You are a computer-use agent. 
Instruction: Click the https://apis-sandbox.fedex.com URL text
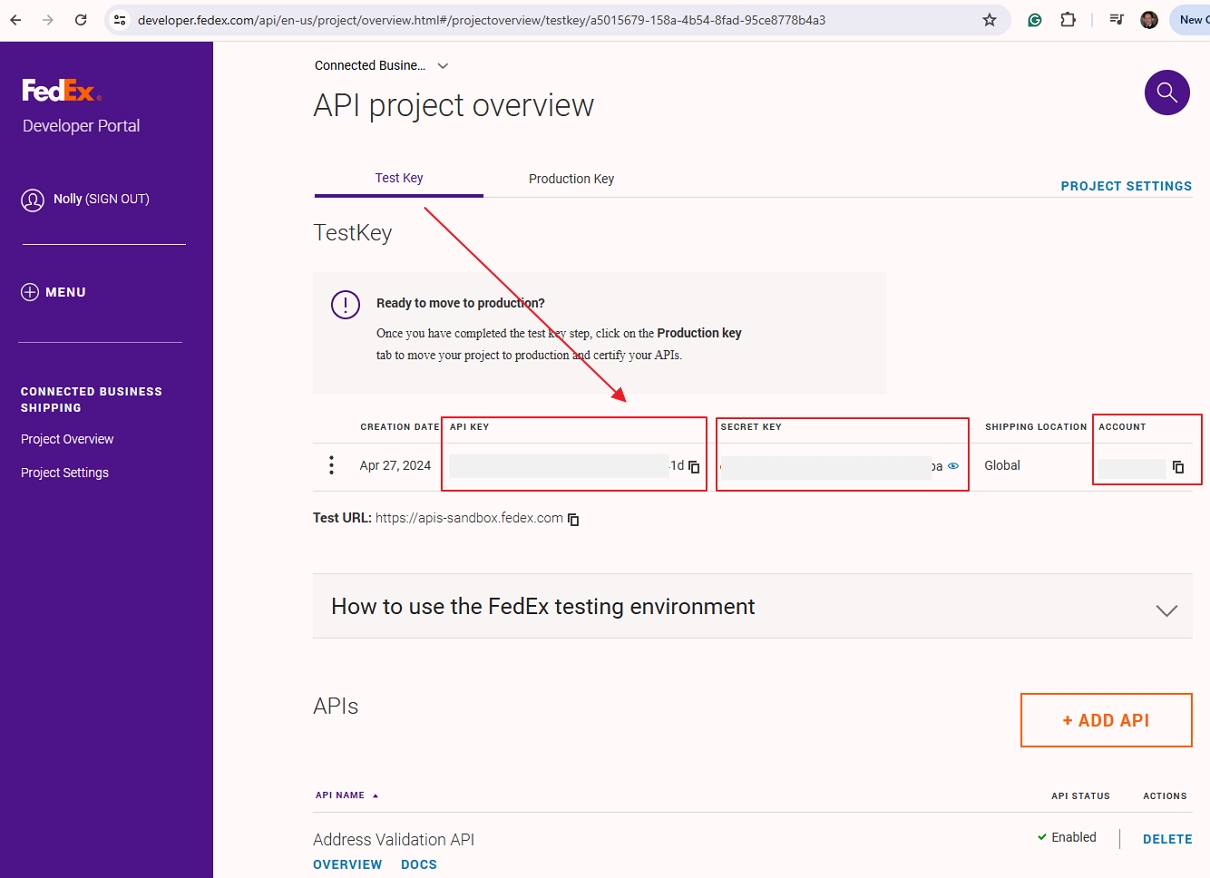click(x=469, y=518)
